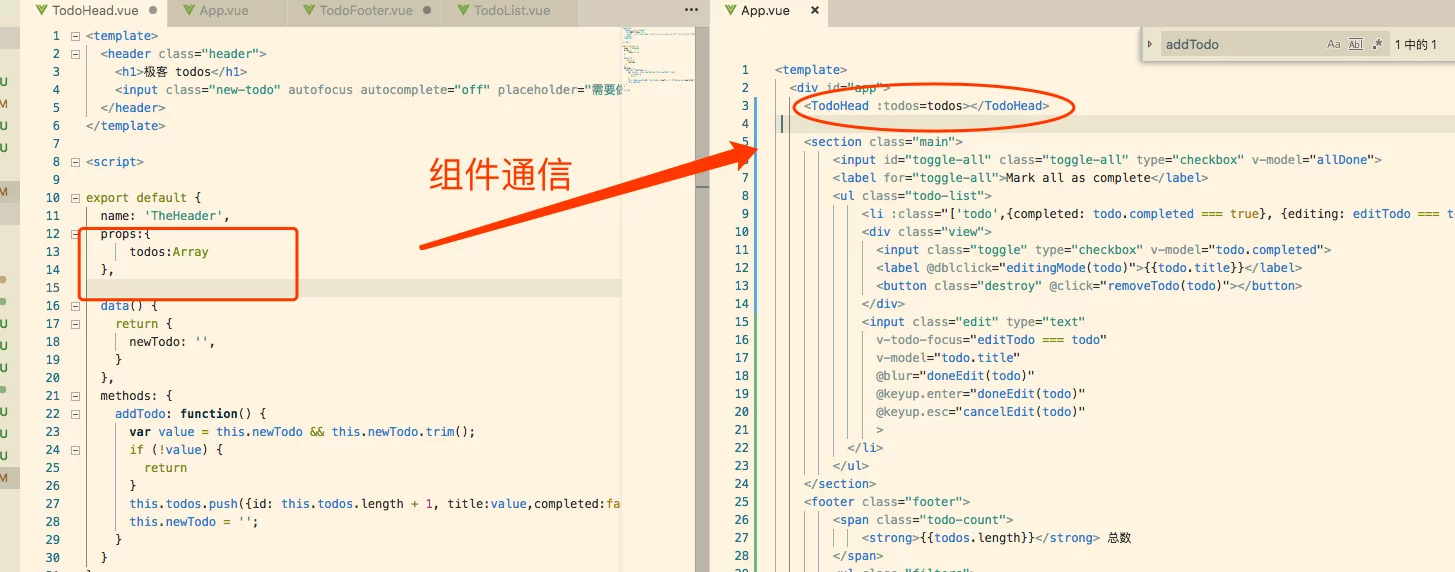Open more actions menu in left editor group
This screenshot has height=572, width=1455.
pos(690,10)
